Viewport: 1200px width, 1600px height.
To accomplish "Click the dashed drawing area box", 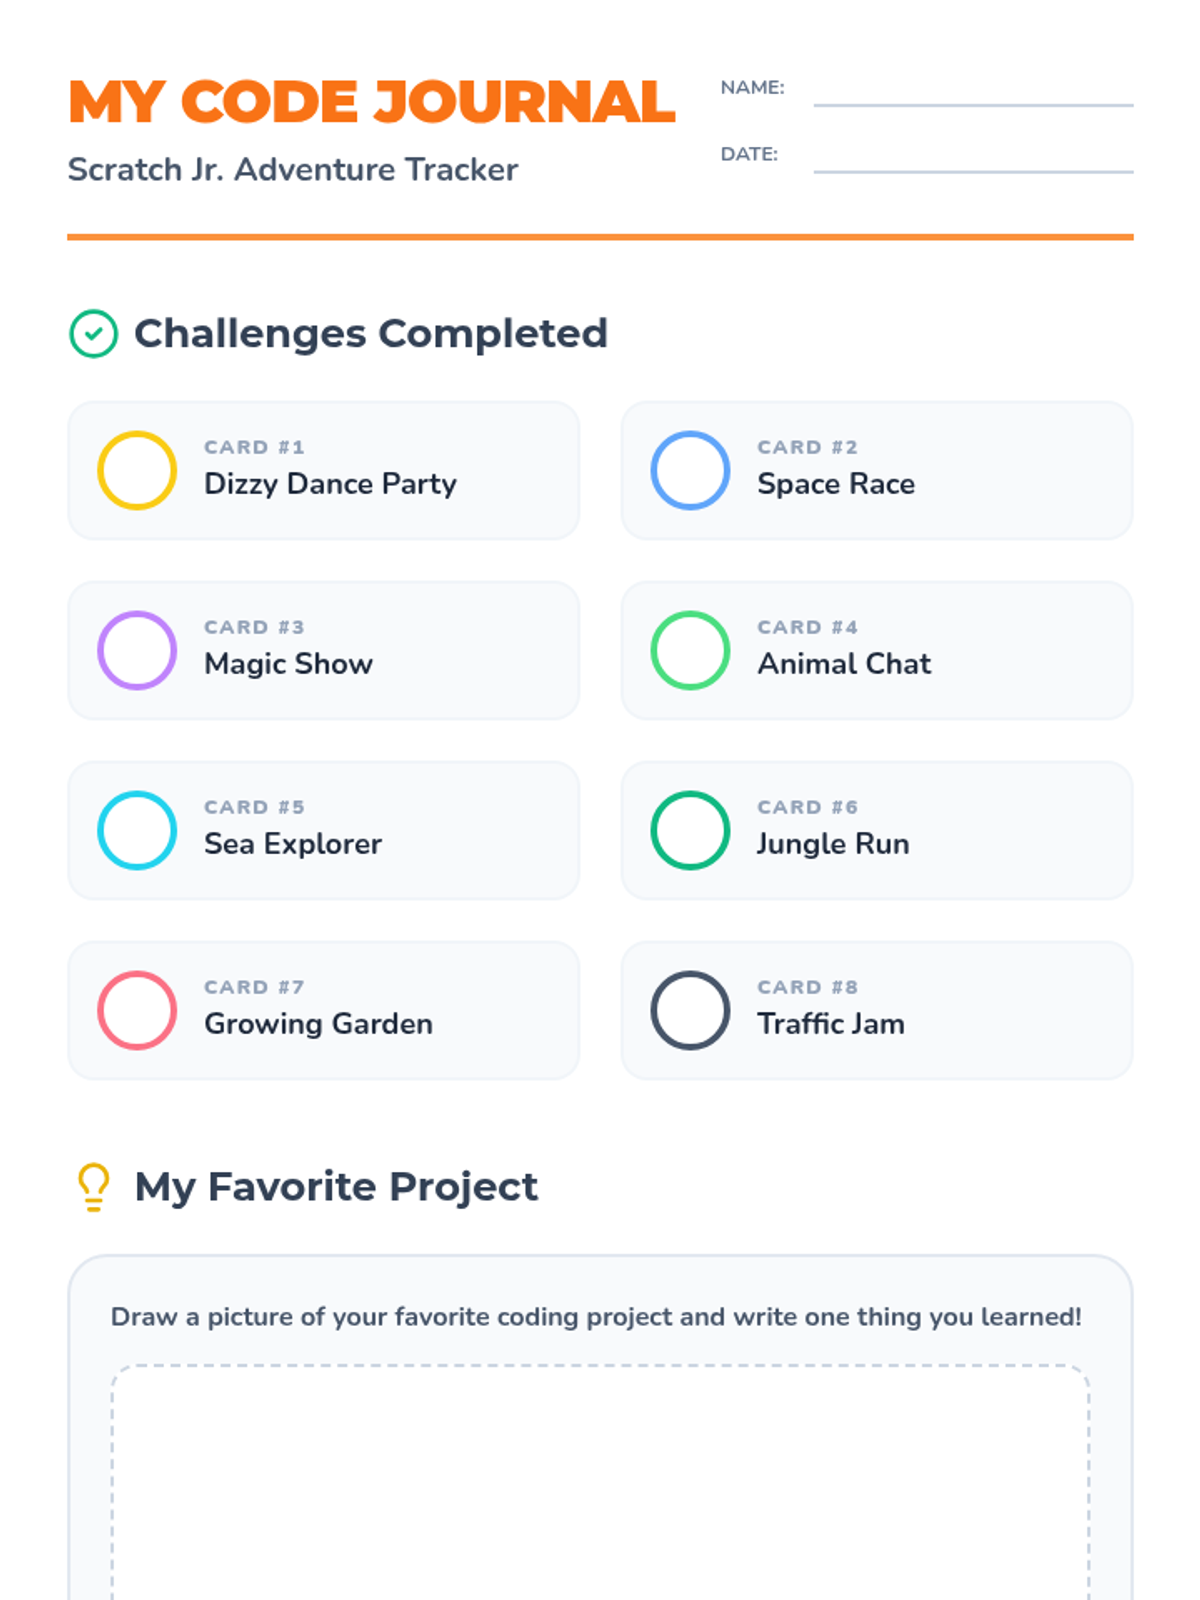I will click(600, 1480).
